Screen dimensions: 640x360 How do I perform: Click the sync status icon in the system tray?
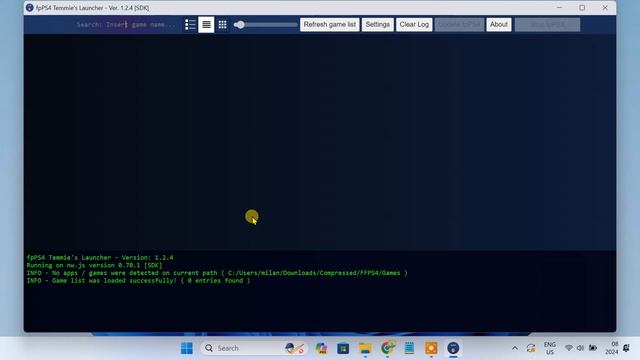tap(531, 348)
